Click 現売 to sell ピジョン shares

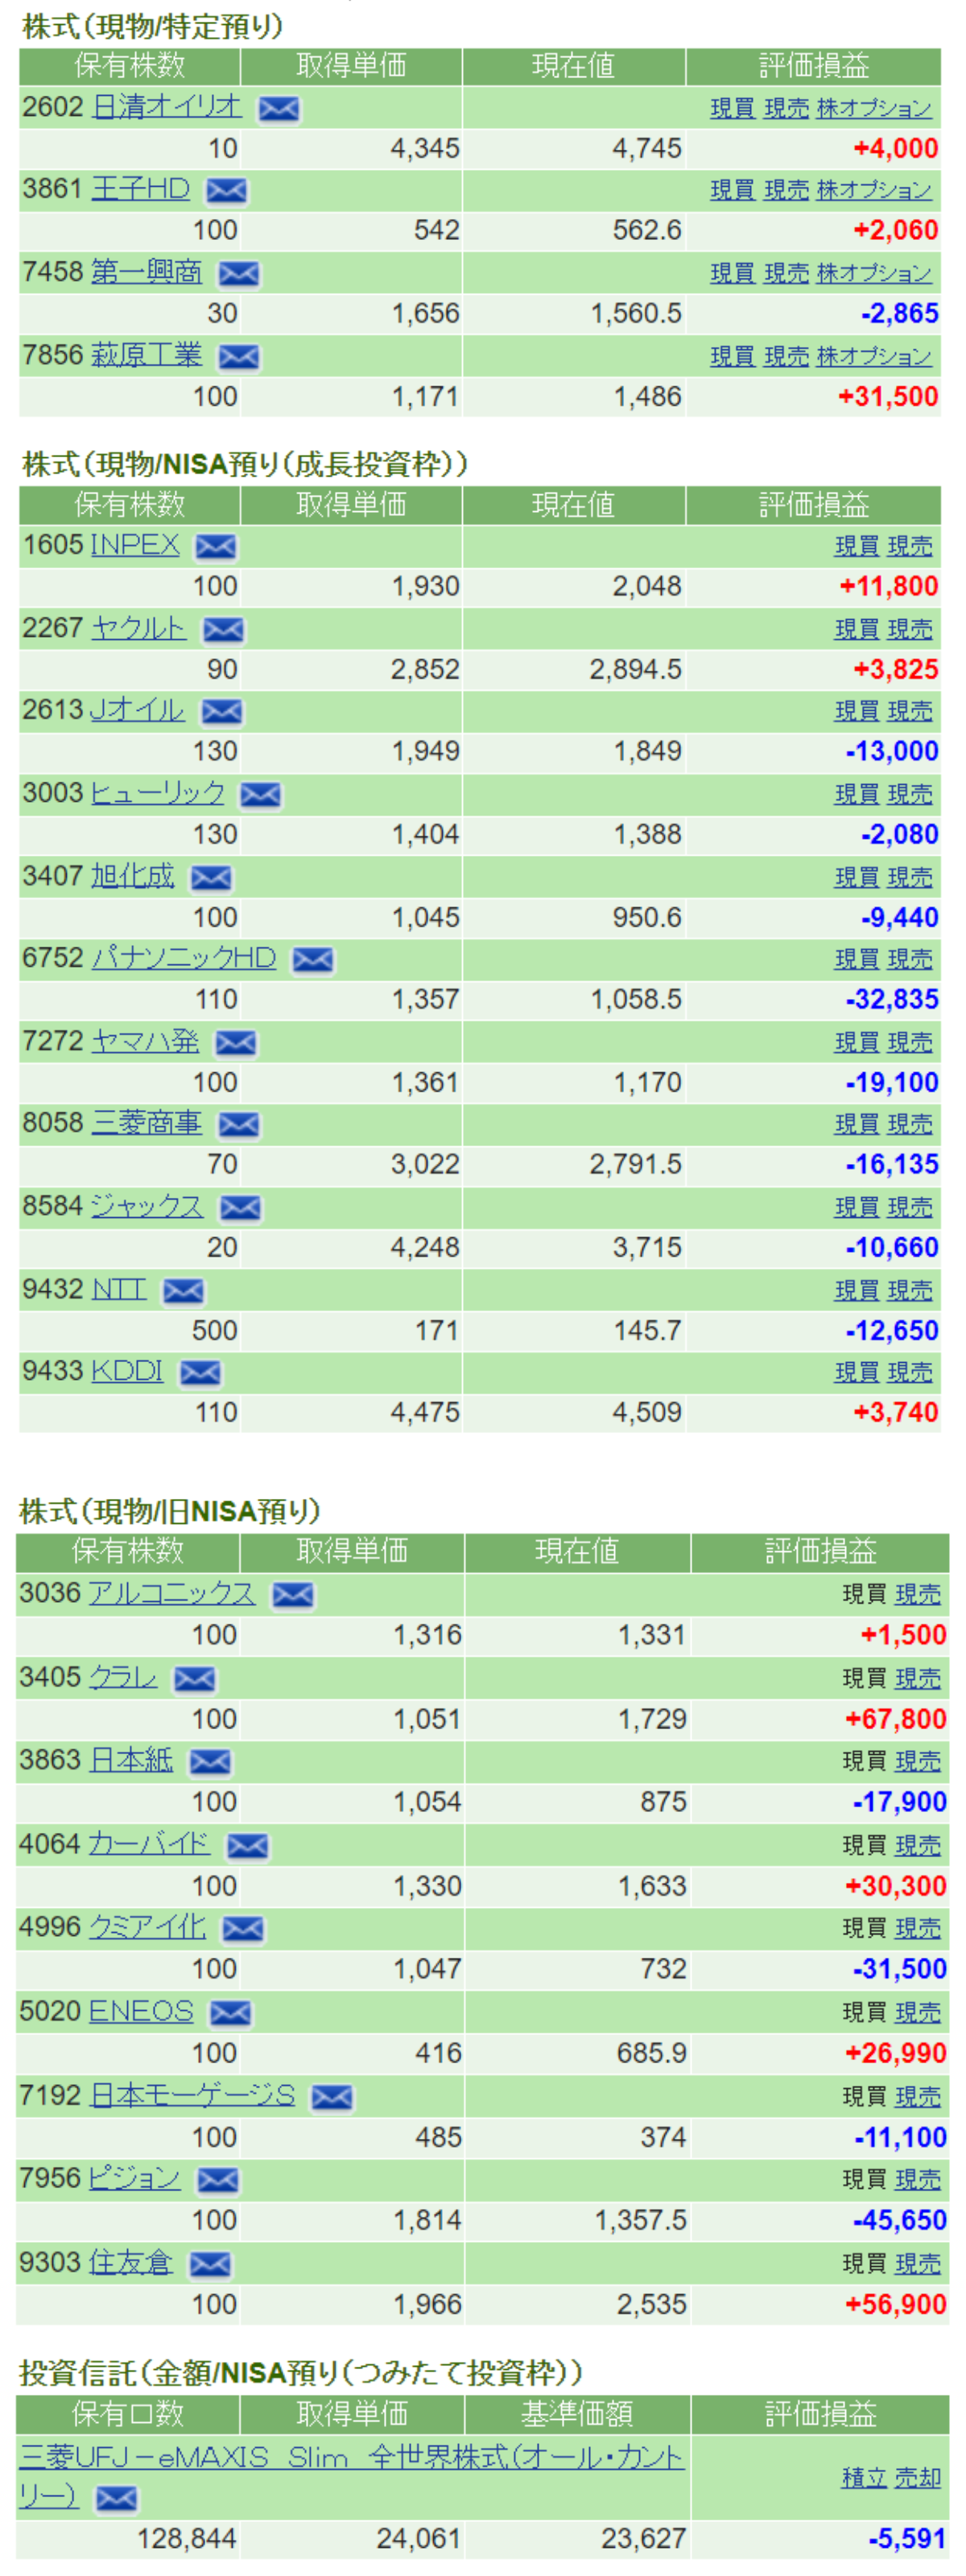point(918,2179)
